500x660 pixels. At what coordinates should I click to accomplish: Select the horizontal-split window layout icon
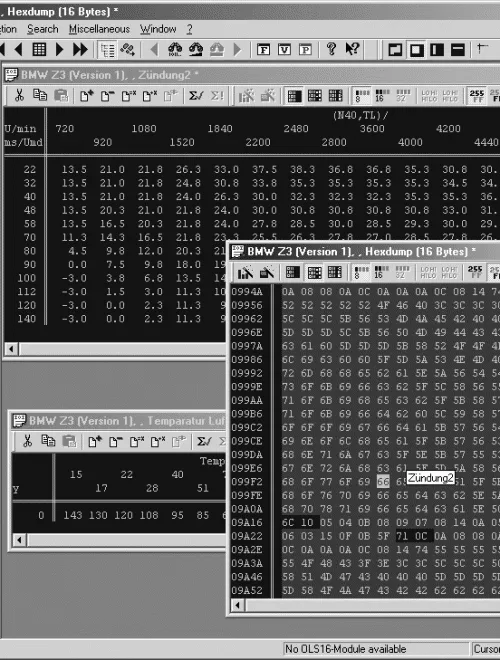tap(457, 50)
